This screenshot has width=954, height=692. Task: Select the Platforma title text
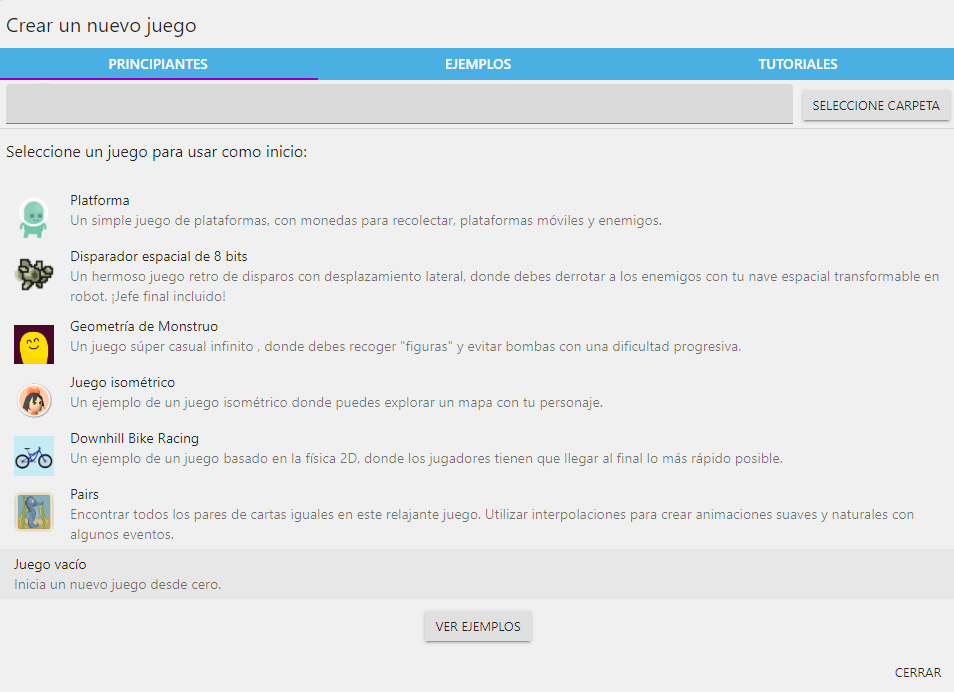[100, 200]
